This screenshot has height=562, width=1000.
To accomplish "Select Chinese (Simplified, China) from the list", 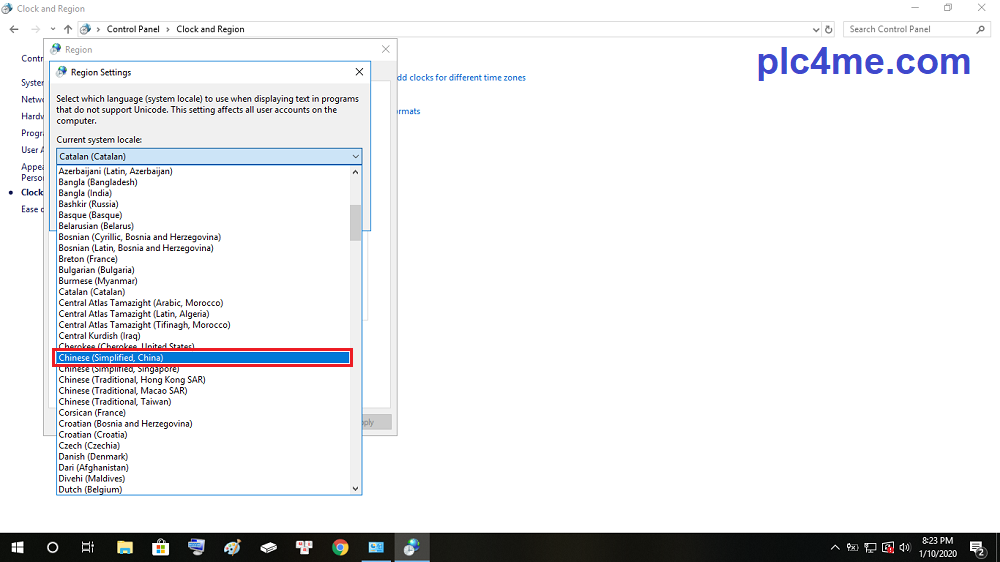I will [203, 358].
